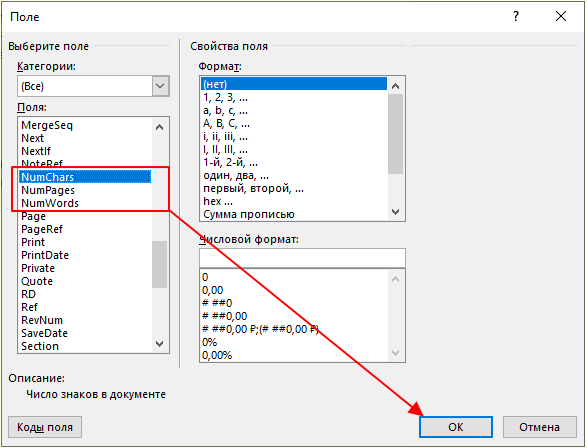This screenshot has height=448, width=587.
Task: Select NumWords field
Action: [x=50, y=203]
